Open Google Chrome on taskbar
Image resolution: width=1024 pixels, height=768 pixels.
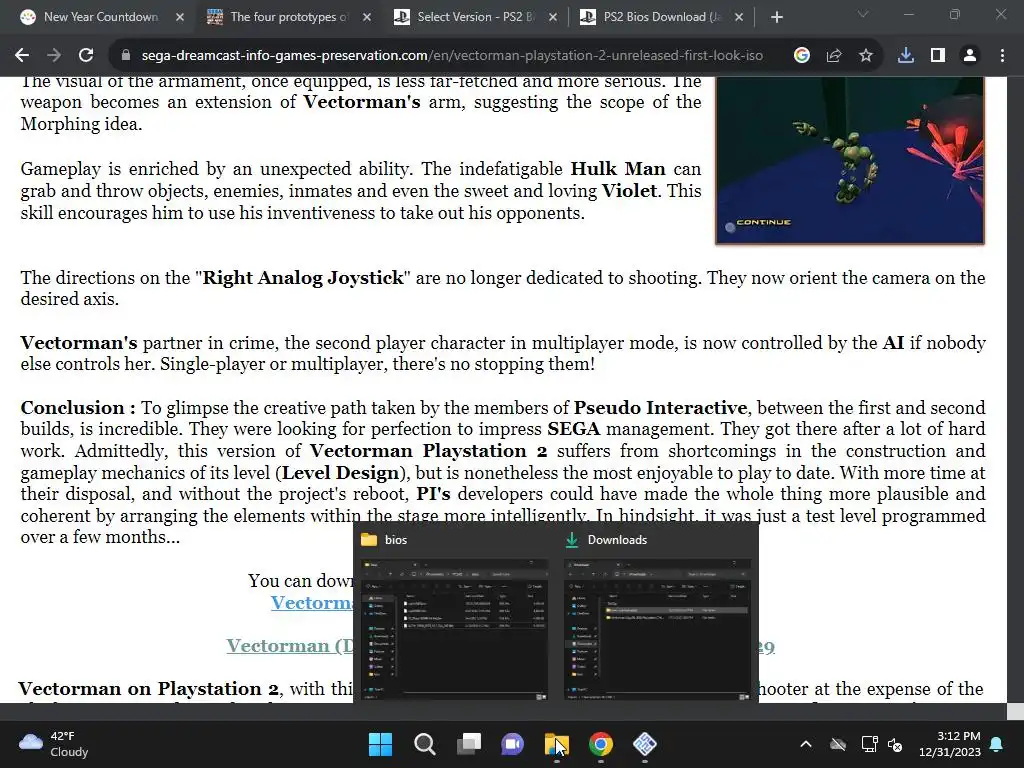[x=601, y=744]
